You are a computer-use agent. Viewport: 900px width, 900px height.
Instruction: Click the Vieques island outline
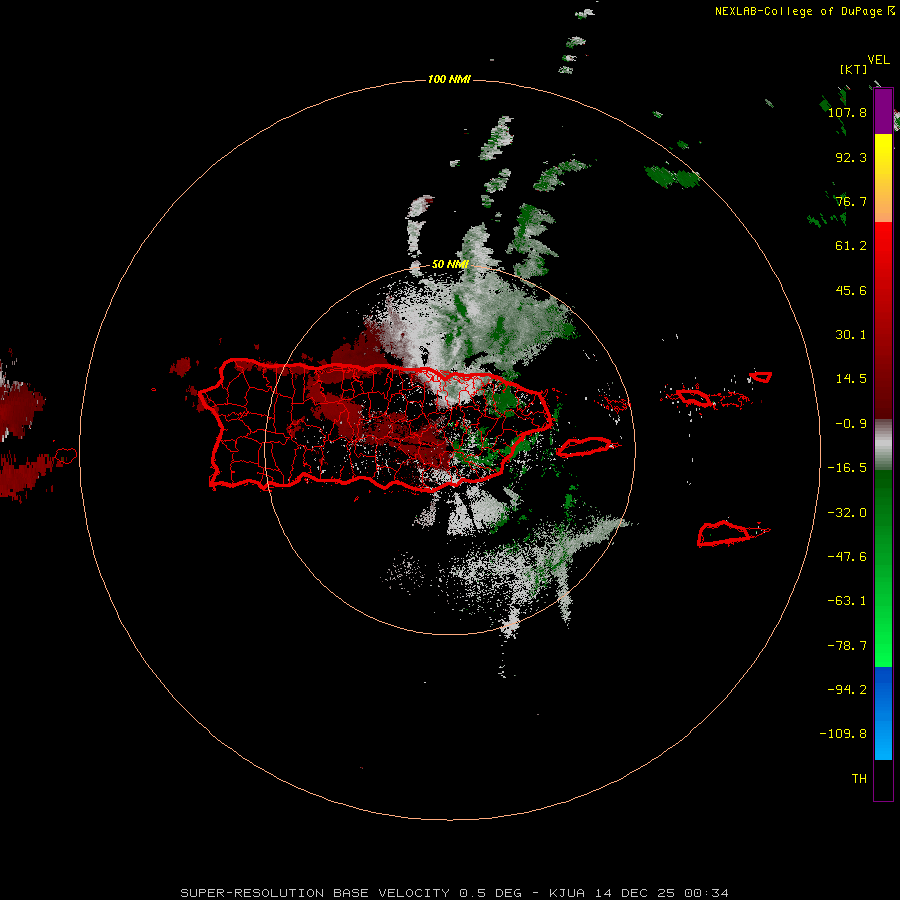tap(585, 447)
